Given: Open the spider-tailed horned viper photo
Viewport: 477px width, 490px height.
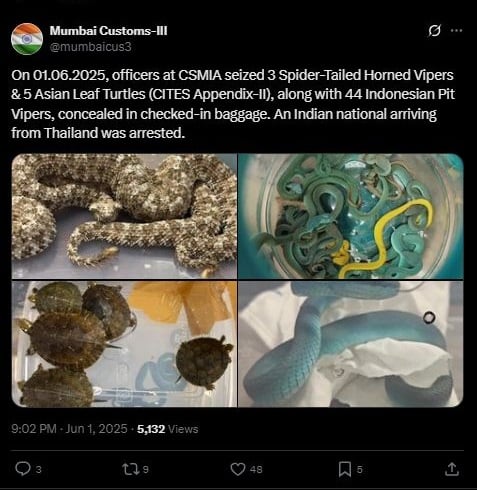Looking at the screenshot, I should pos(124,216).
